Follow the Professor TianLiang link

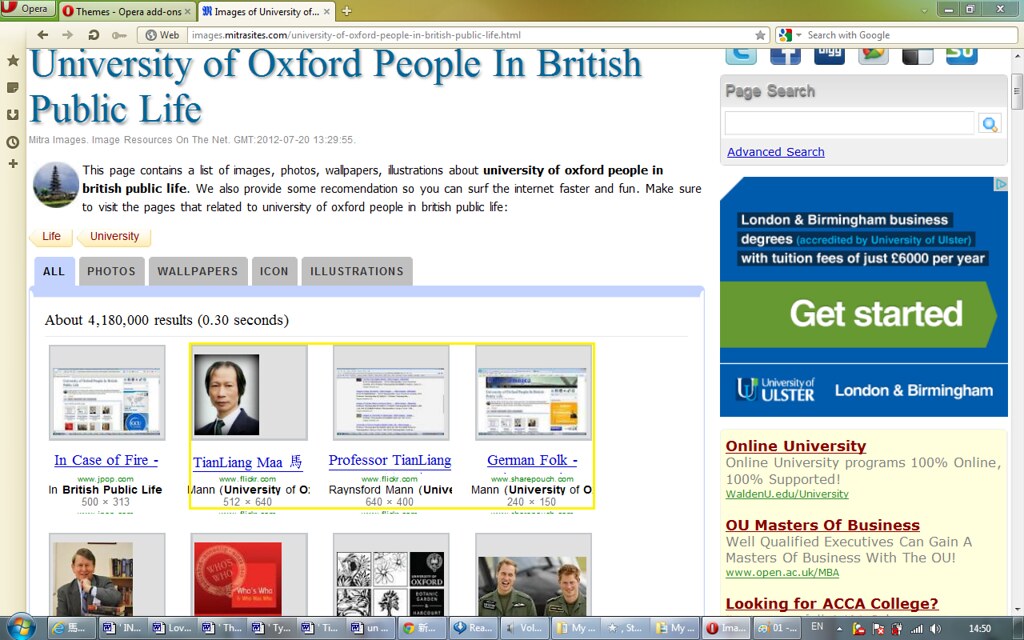[390, 460]
